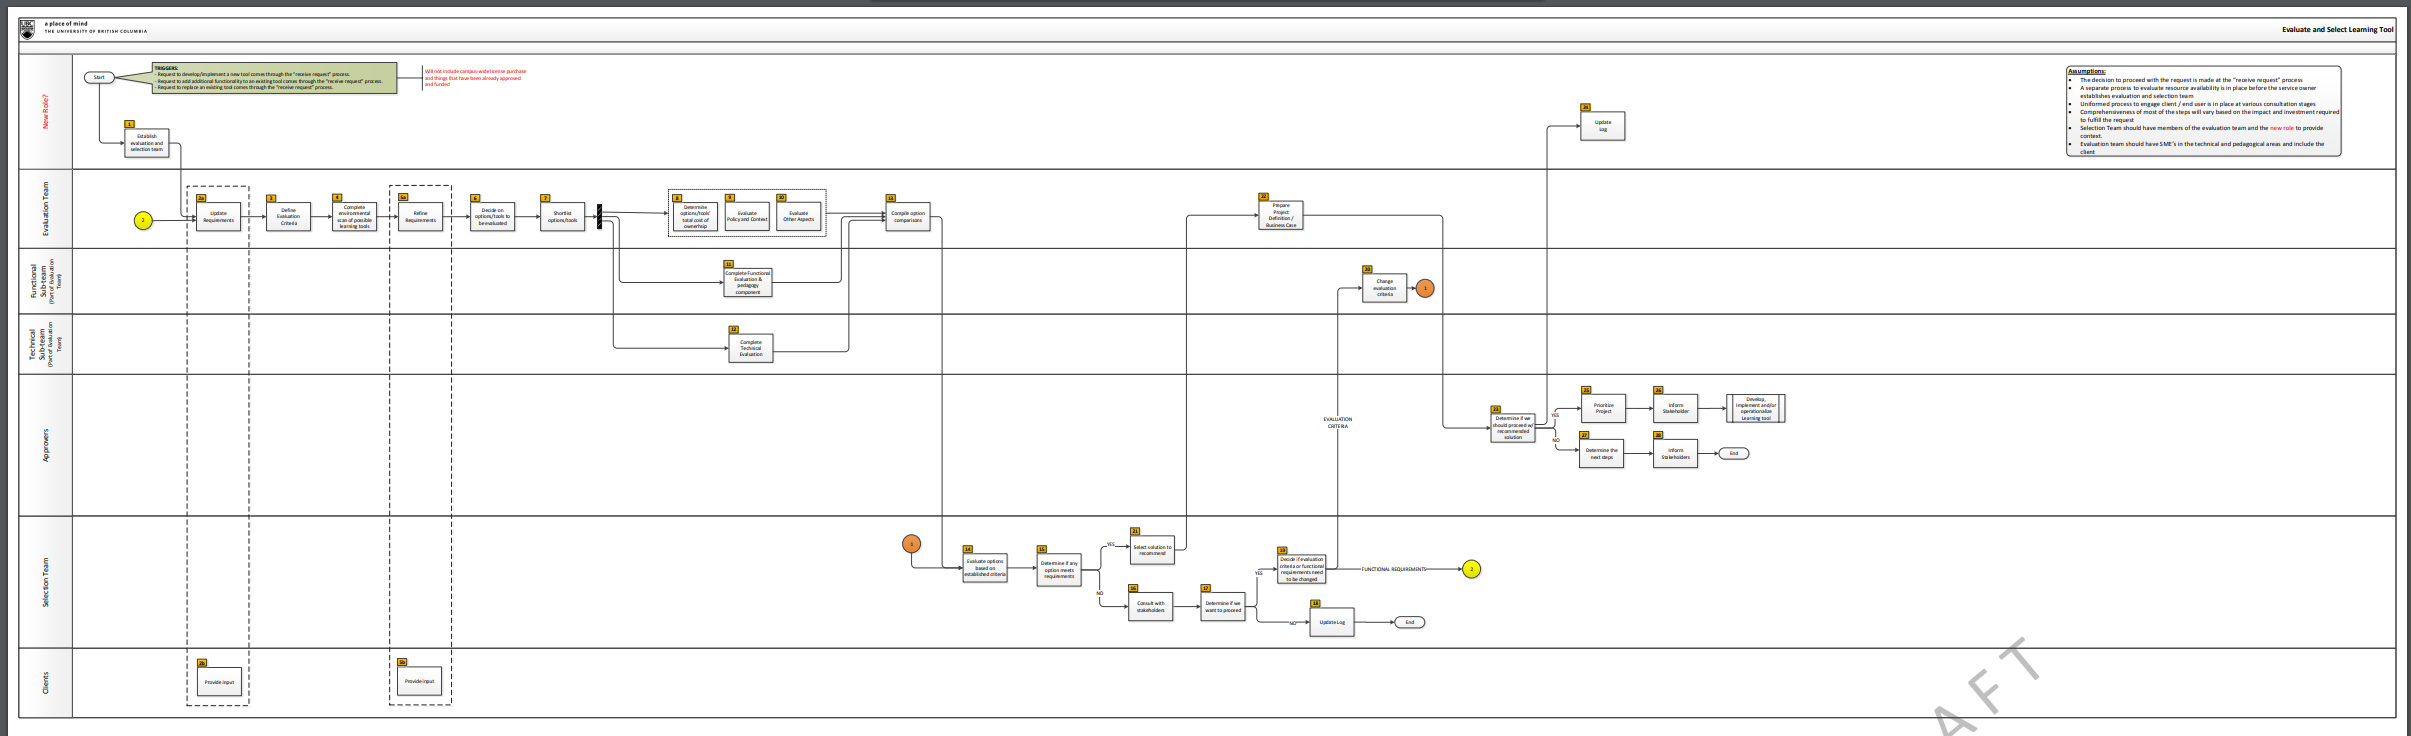2411x736 pixels.
Task: Select the Establish evaluation and selection team box
Action: pos(147,143)
